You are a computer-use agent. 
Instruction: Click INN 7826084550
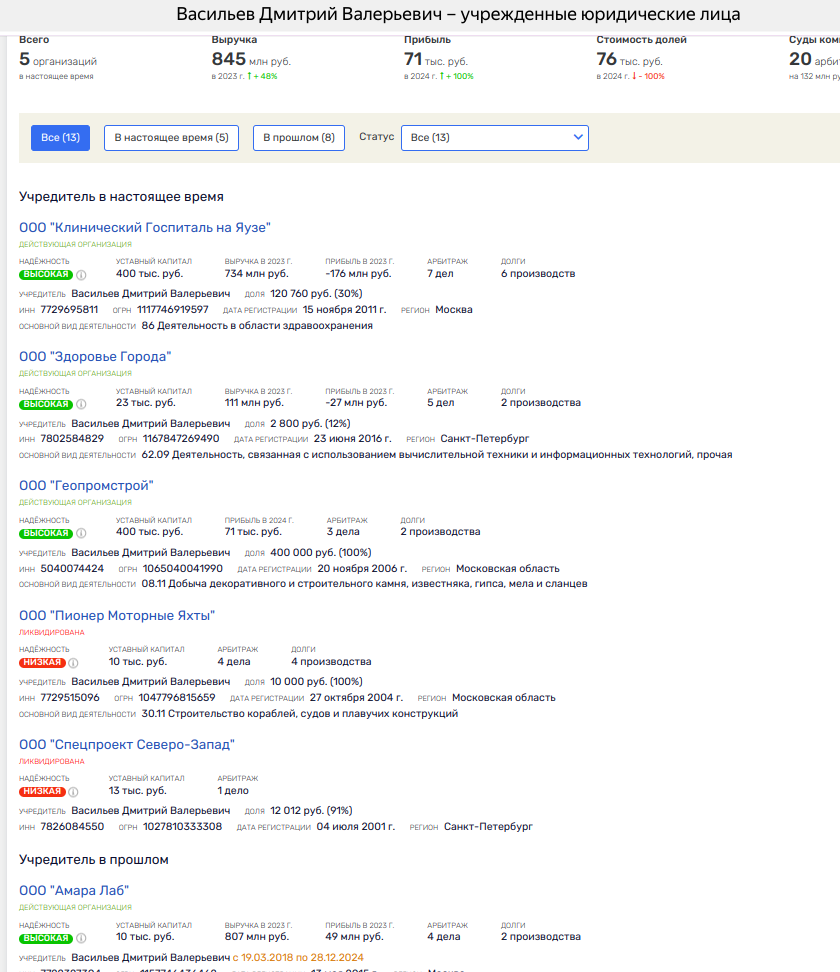pyautogui.click(x=72, y=826)
